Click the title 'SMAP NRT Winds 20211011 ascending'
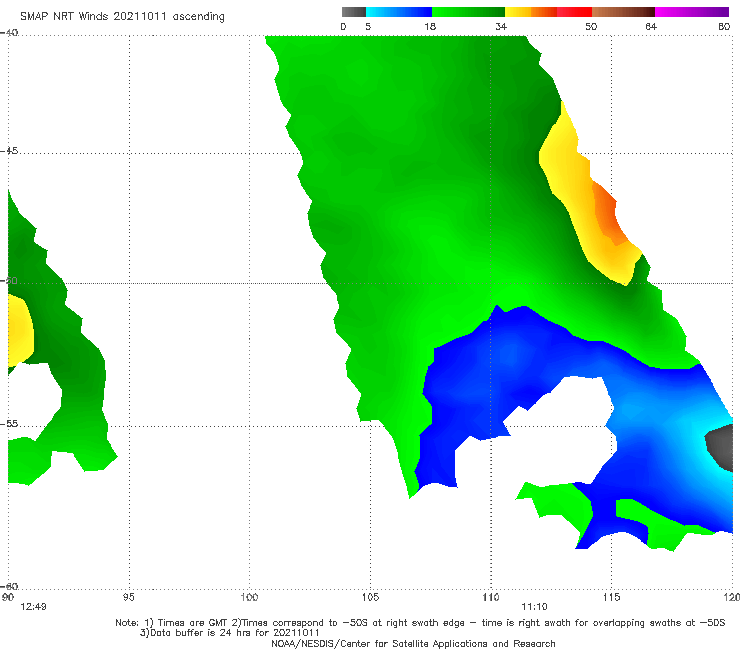Image resolution: width=740 pixels, height=650 pixels. [x=122, y=16]
